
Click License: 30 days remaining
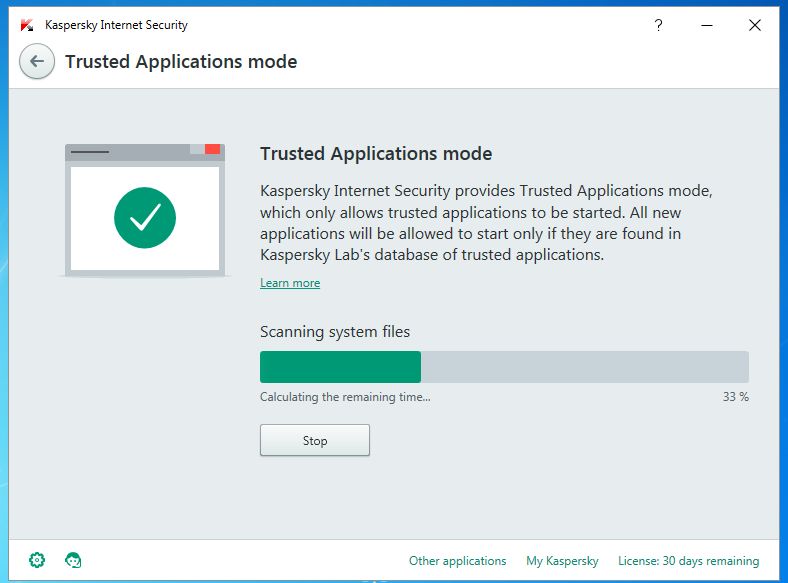pyautogui.click(x=688, y=561)
